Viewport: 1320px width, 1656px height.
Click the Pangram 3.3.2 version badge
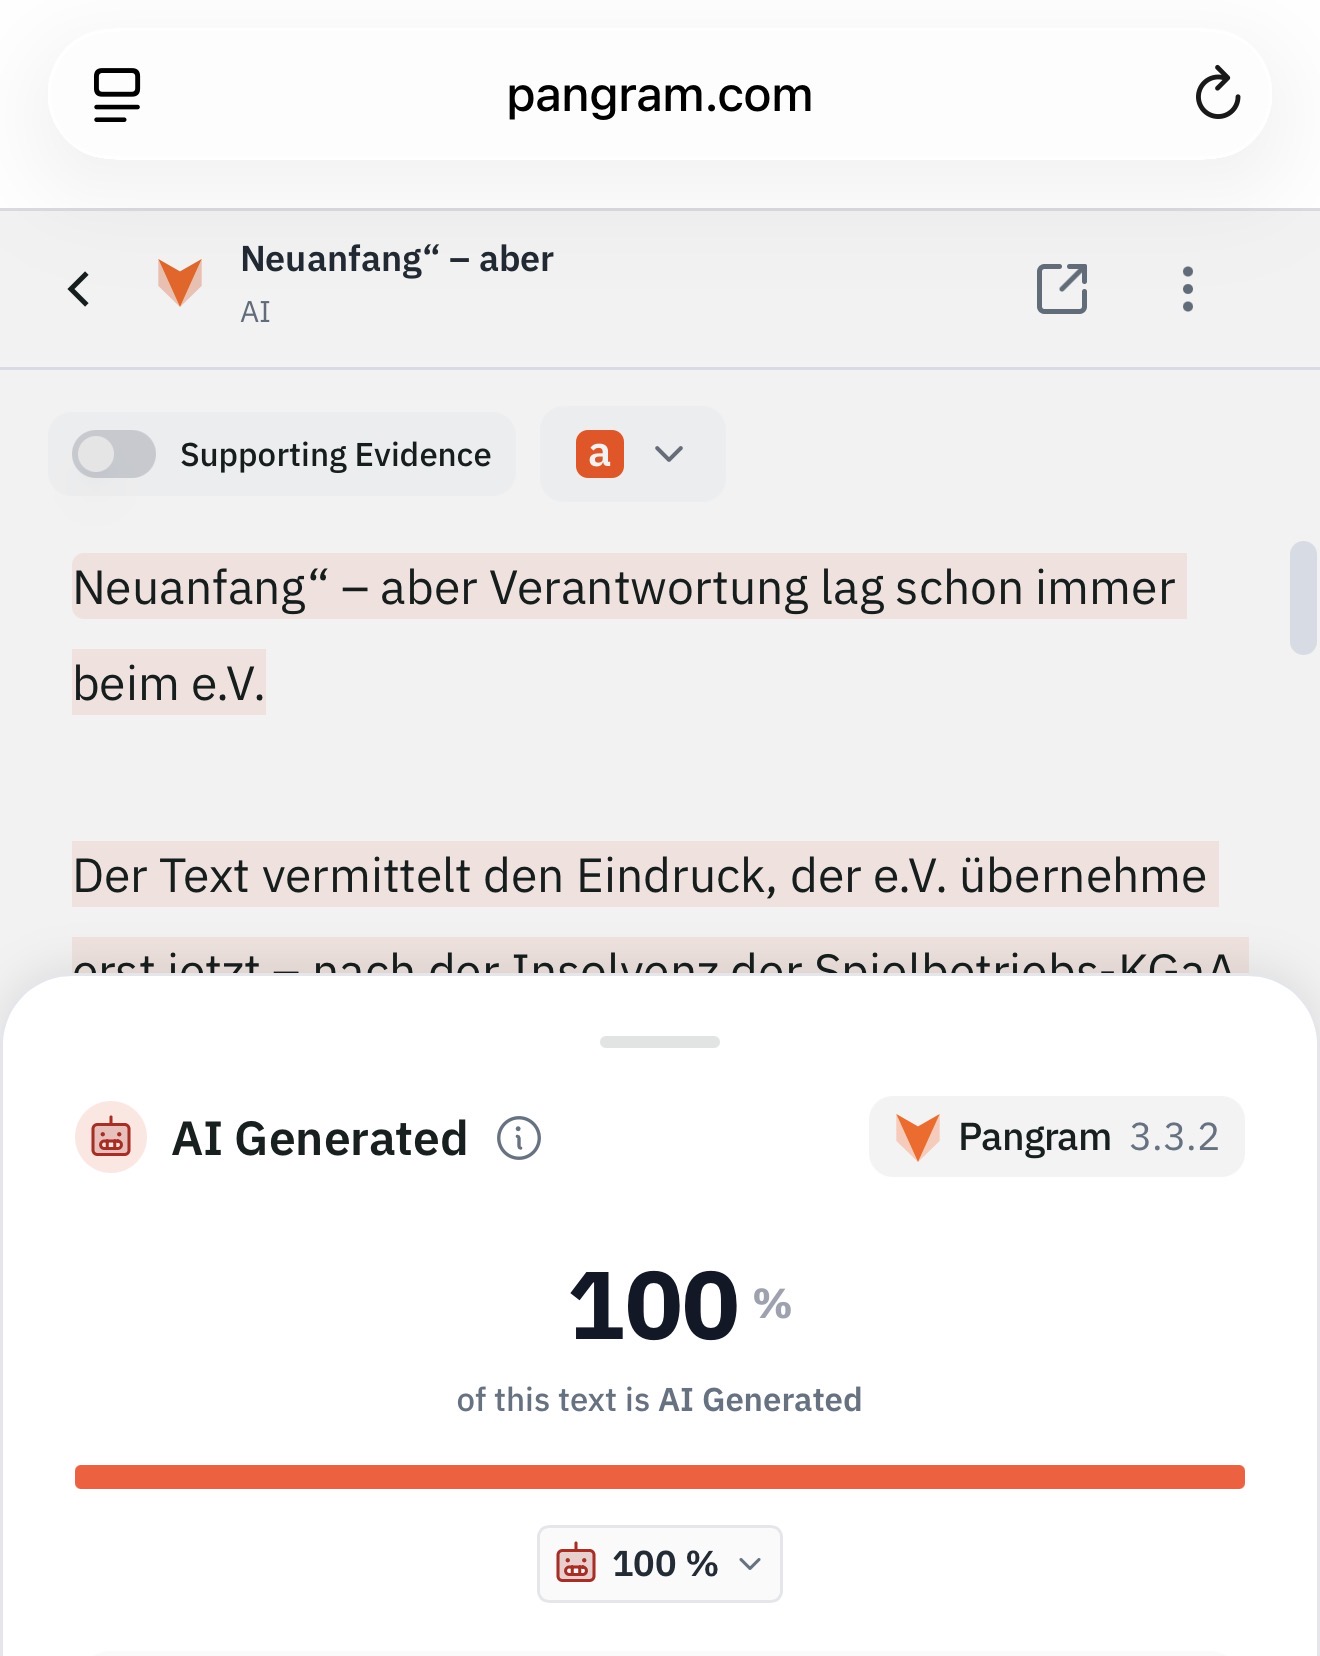tap(1057, 1137)
